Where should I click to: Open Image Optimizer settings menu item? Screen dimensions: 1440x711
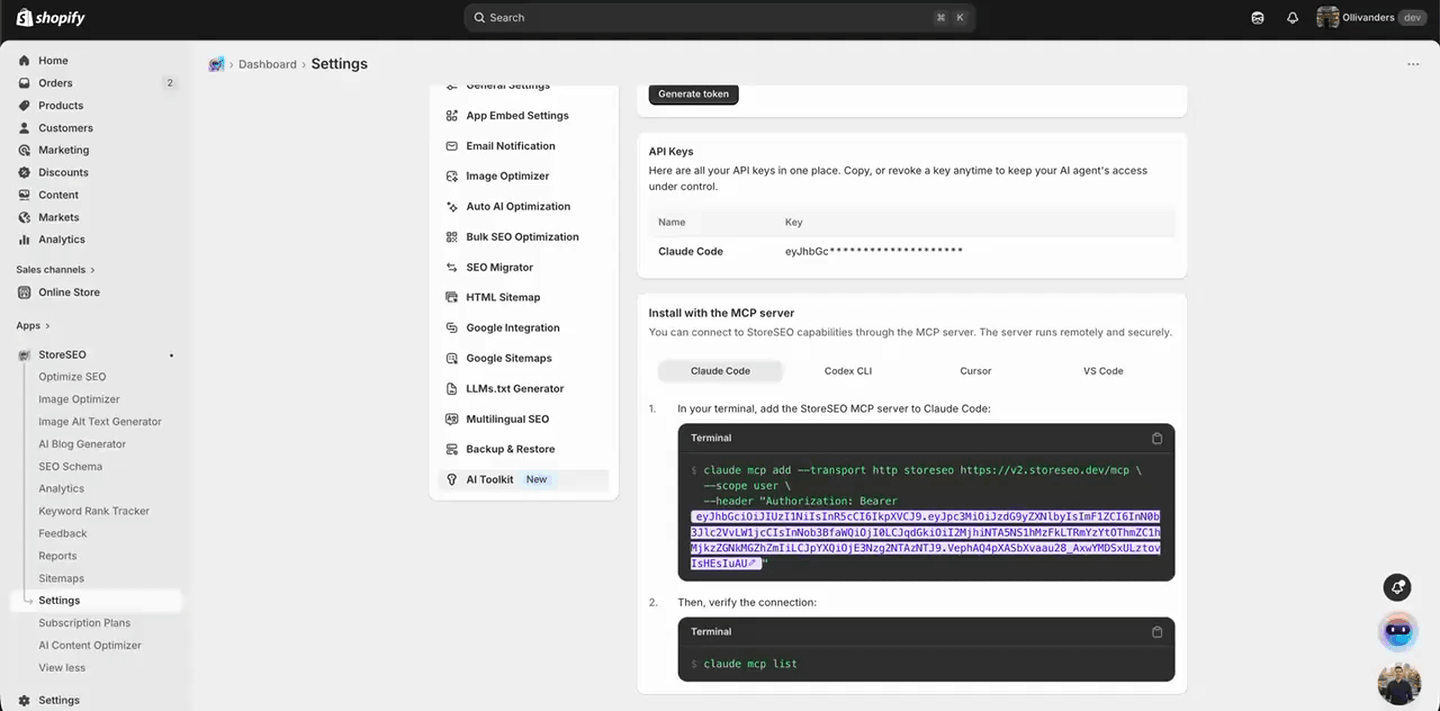[507, 176]
